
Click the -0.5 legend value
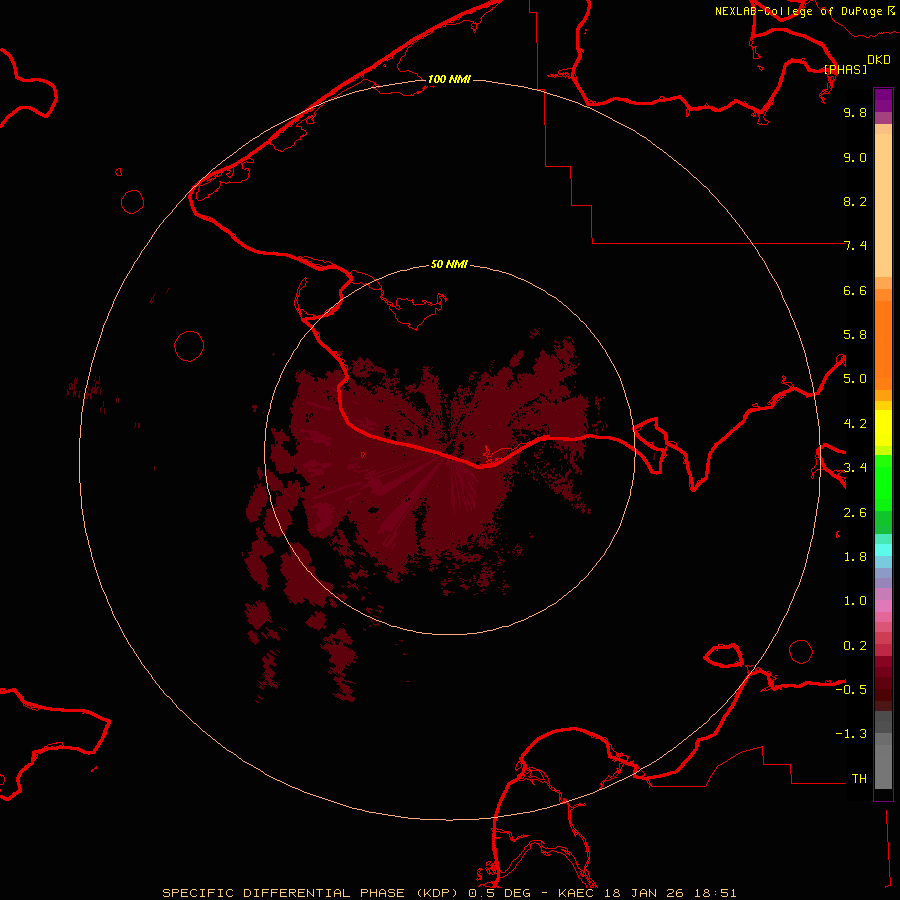[x=851, y=690]
